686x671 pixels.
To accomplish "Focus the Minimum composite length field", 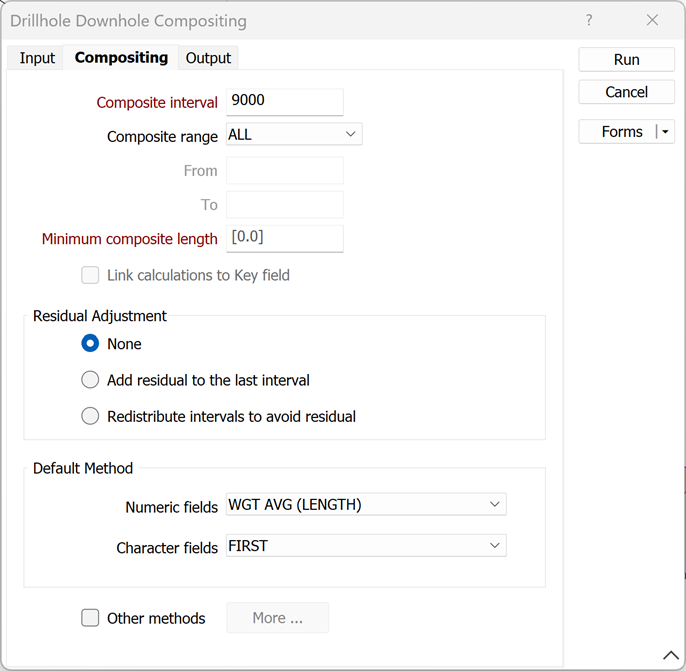I will tap(285, 238).
